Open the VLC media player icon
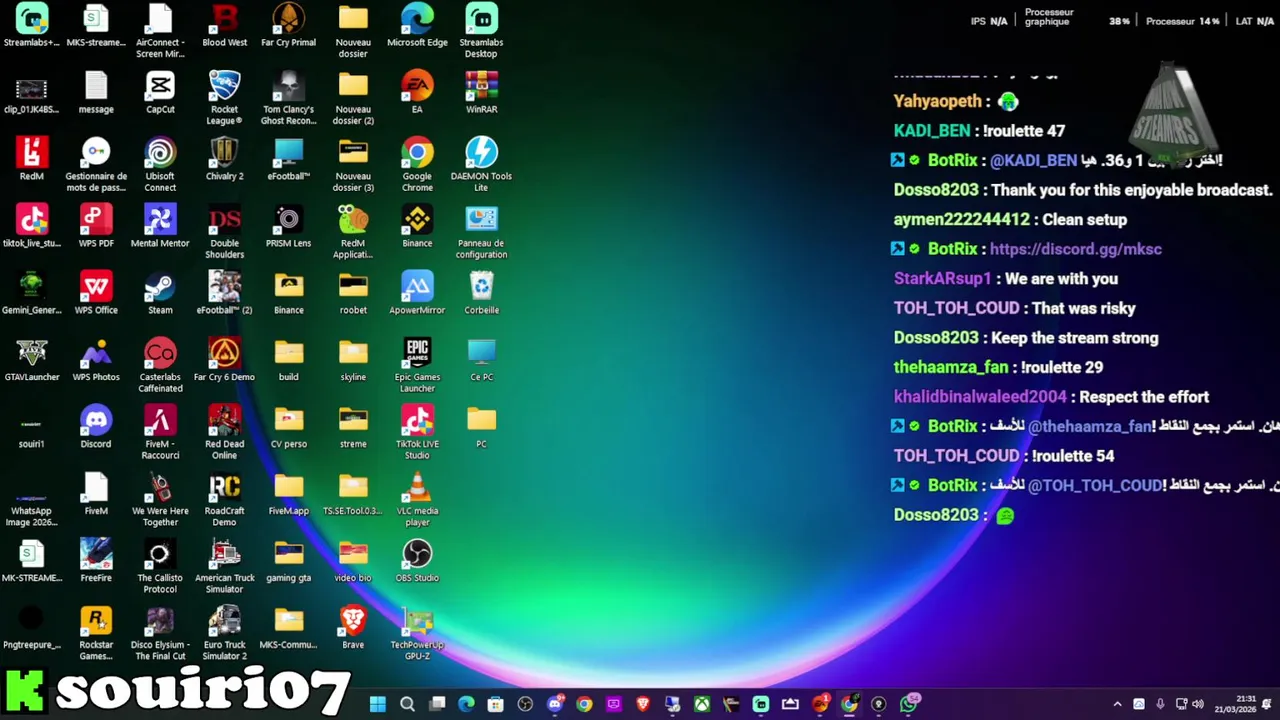This screenshot has width=1280, height=720. pyautogui.click(x=417, y=499)
